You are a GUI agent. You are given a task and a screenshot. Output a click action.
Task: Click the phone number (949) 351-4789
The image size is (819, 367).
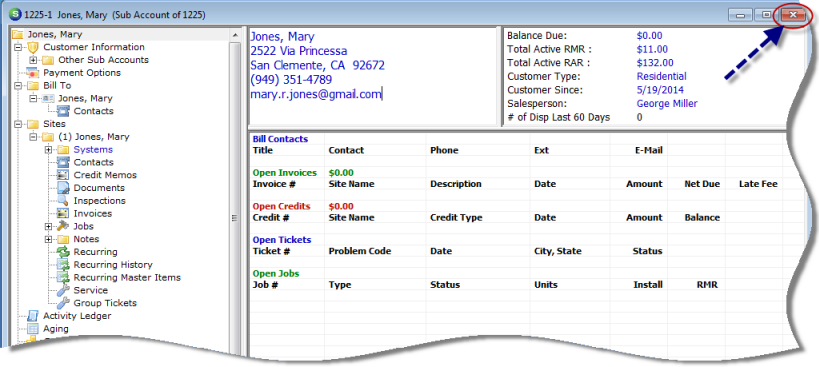tap(291, 80)
